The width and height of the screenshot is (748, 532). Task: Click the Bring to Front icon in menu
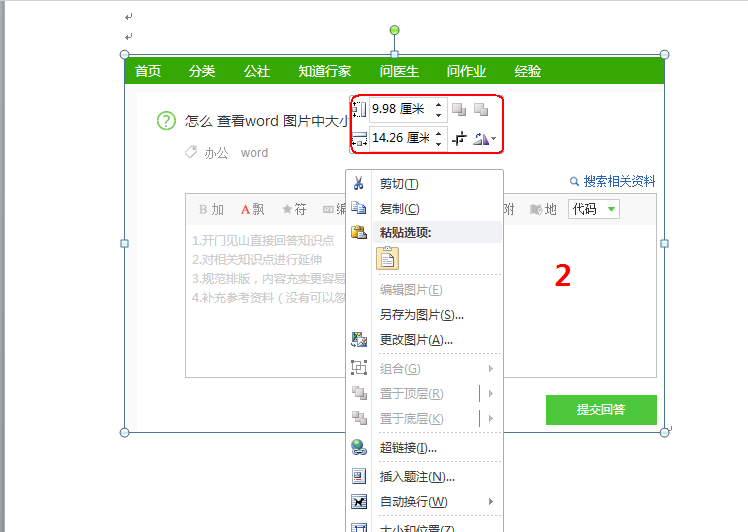point(359,393)
